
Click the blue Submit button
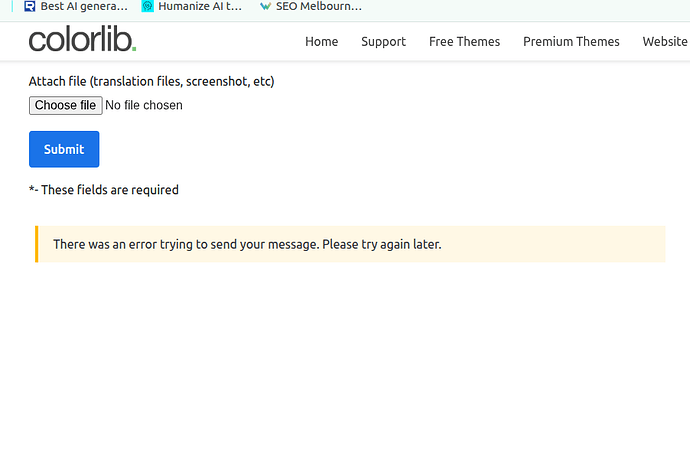point(64,149)
